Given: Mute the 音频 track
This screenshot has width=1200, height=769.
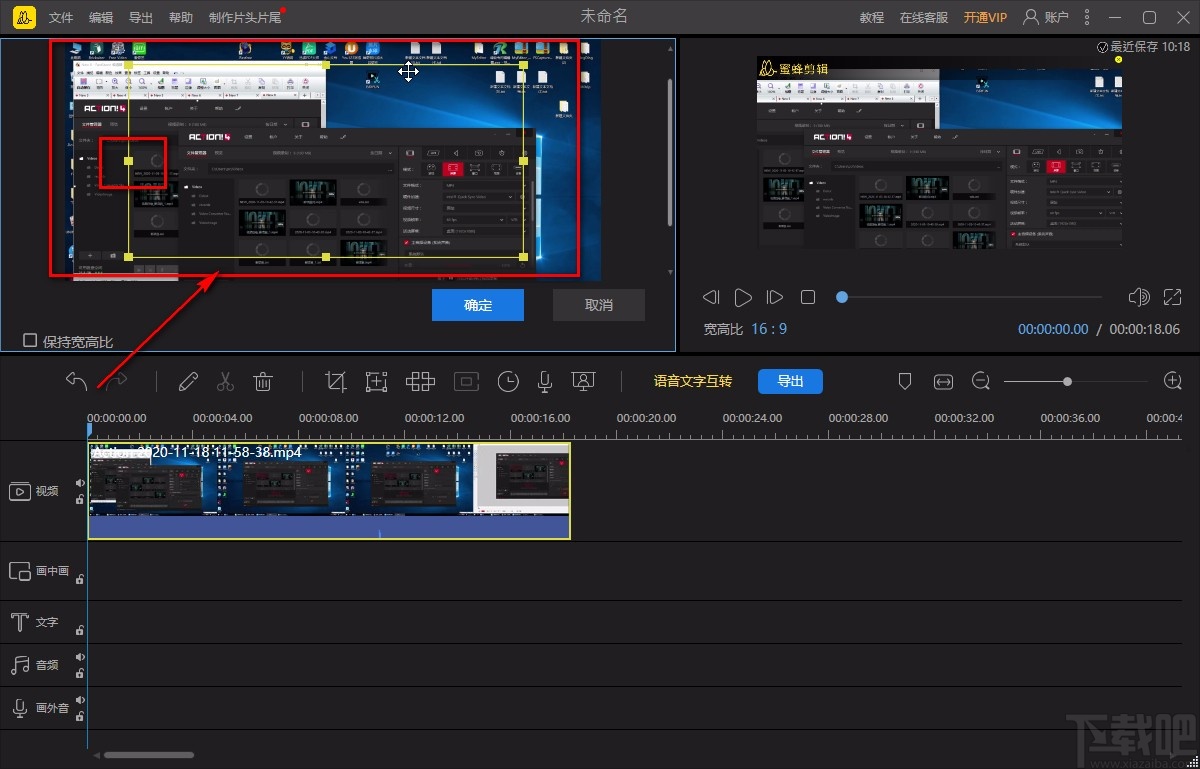Looking at the screenshot, I should point(80,657).
